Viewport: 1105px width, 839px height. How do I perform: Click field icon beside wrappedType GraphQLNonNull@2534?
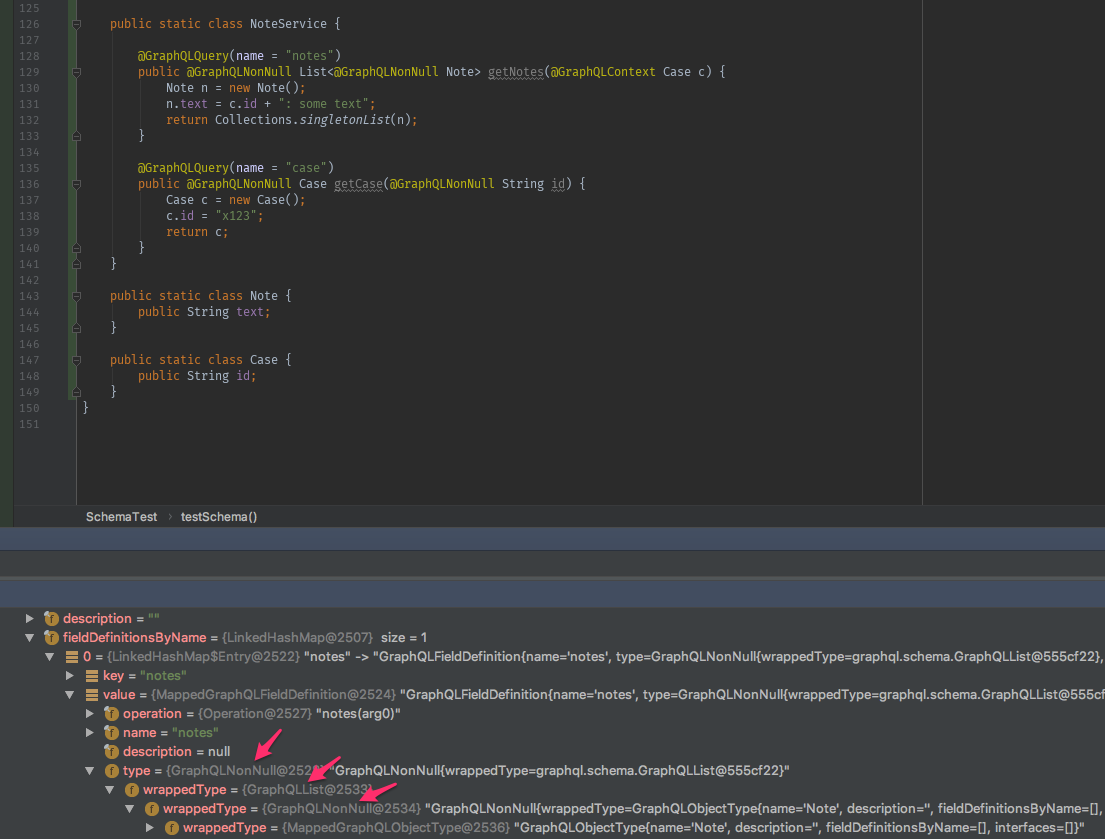coord(152,809)
